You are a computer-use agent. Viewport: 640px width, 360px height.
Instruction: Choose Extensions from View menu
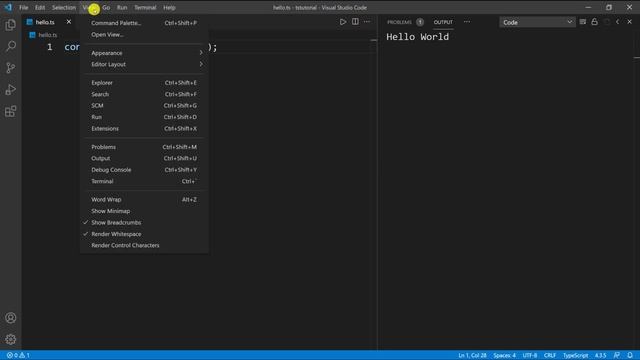coord(144,129)
